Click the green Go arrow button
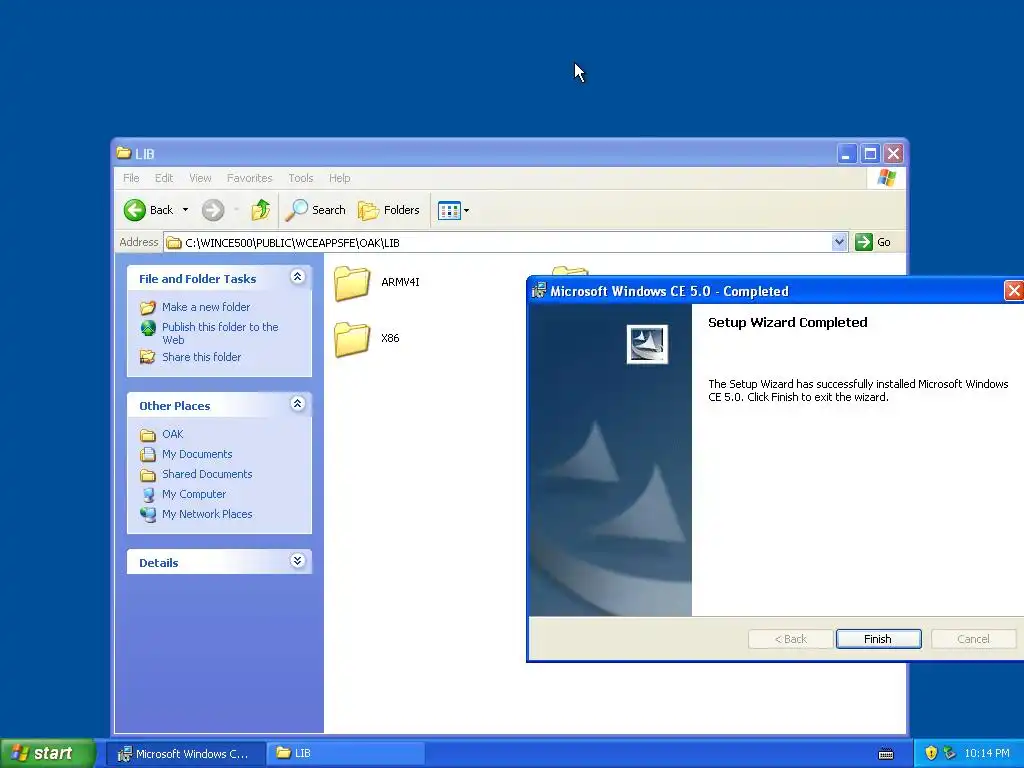 click(x=863, y=242)
